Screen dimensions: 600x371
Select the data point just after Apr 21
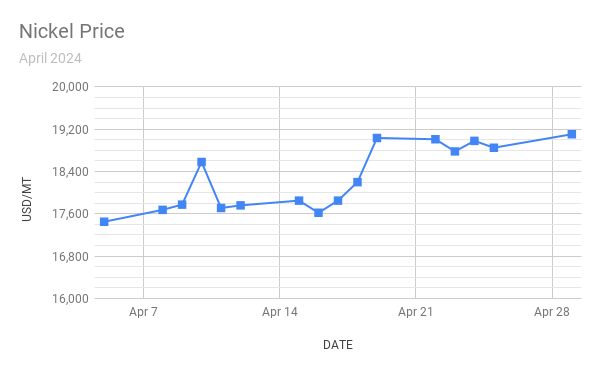(435, 139)
